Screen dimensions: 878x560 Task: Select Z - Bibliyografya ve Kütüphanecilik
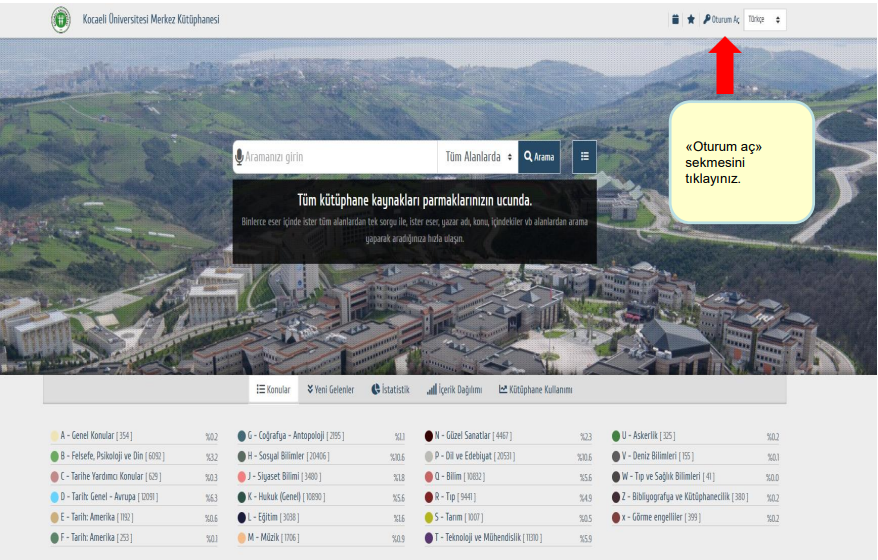click(x=685, y=496)
